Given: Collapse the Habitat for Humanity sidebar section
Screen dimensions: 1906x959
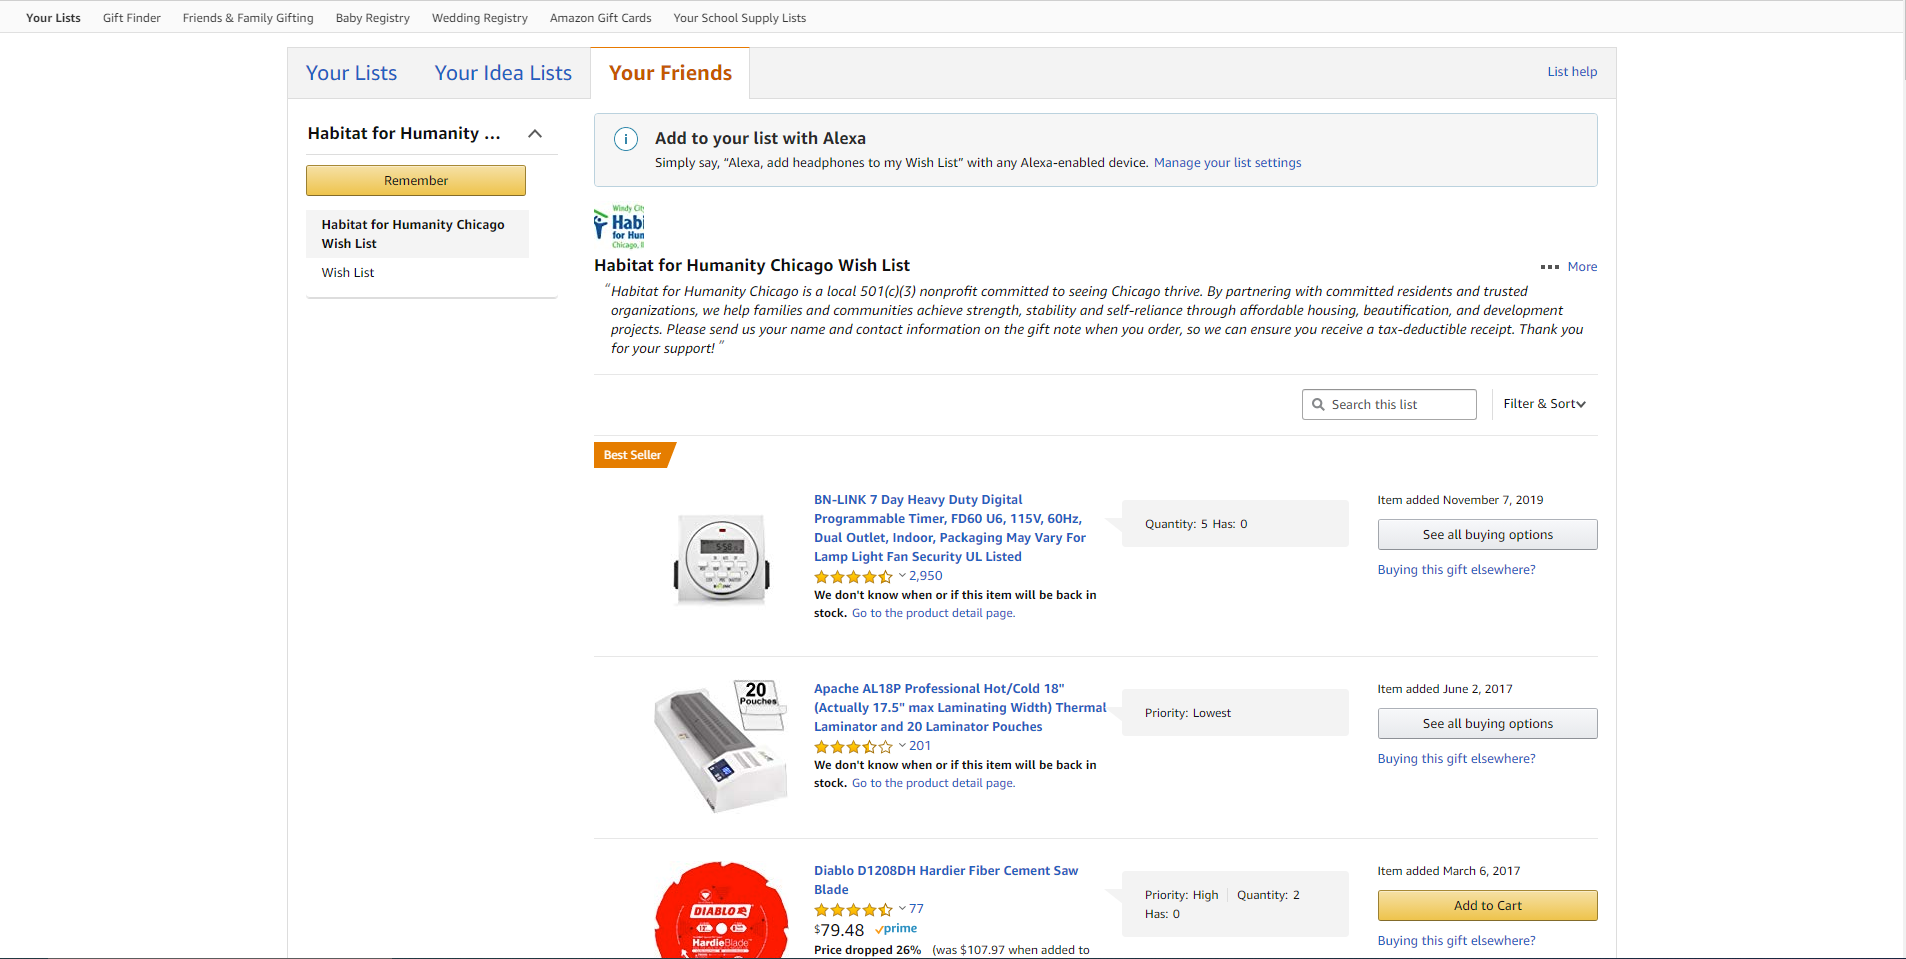Looking at the screenshot, I should (535, 134).
